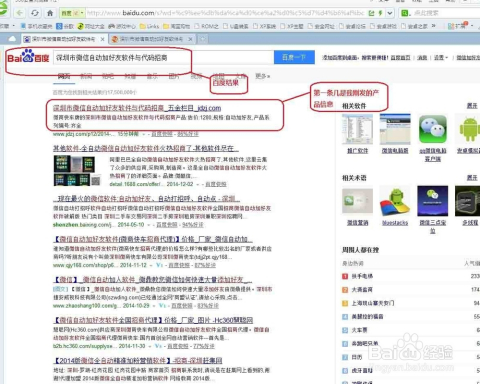Click the 百度一下 search button
This screenshot has height=384, width=480.
pyautogui.click(x=294, y=57)
